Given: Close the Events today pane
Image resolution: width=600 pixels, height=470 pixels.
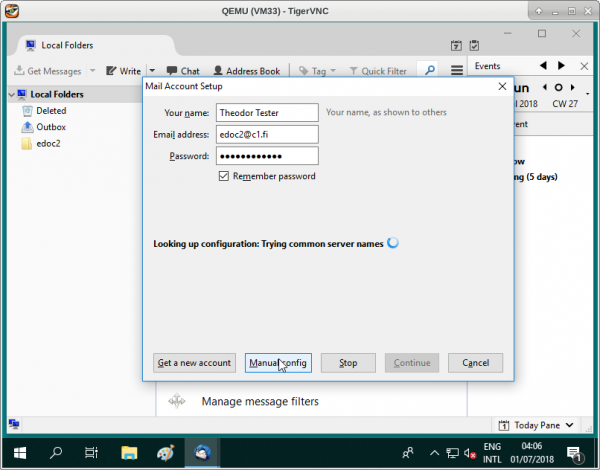Looking at the screenshot, I should 584,66.
